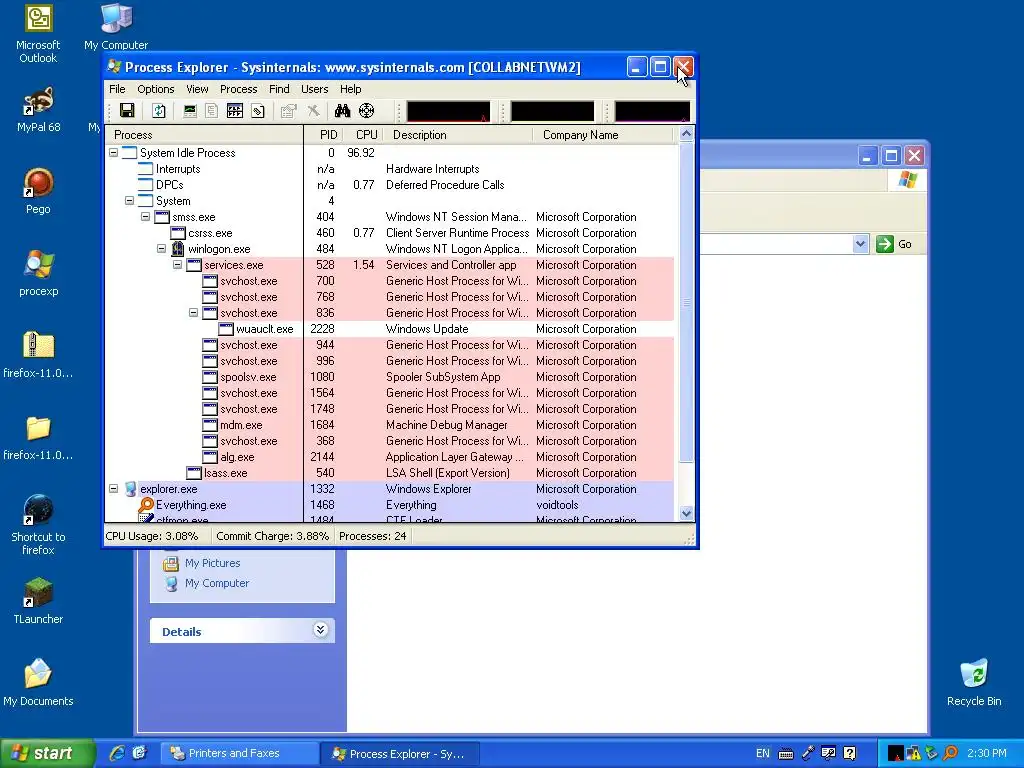
Task: Select the TLauncher desktop icon
Action: pyautogui.click(x=38, y=601)
